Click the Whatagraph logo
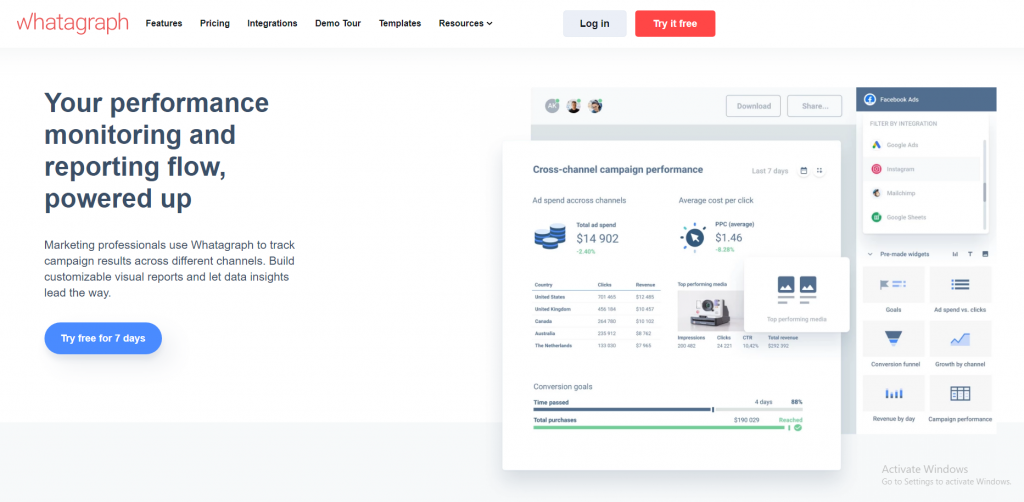This screenshot has height=502, width=1024. [x=72, y=23]
